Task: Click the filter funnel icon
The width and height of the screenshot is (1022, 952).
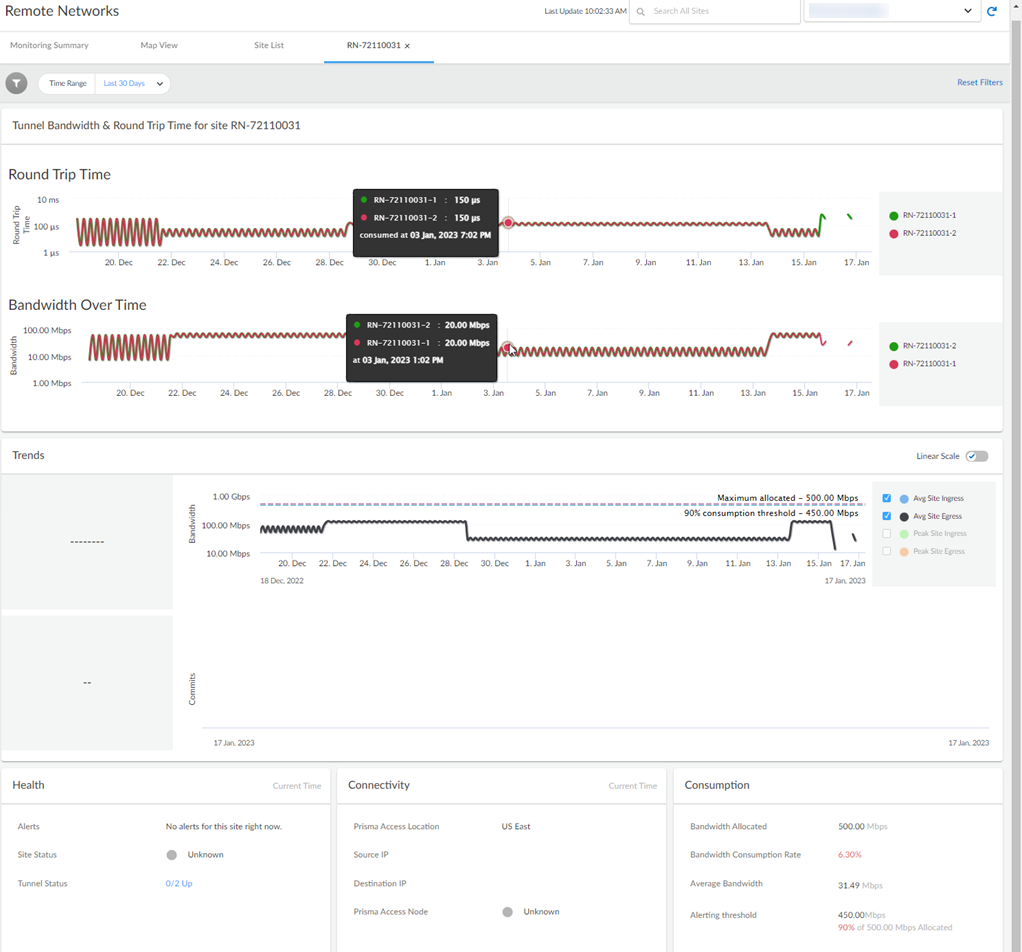Action: click(x=16, y=84)
